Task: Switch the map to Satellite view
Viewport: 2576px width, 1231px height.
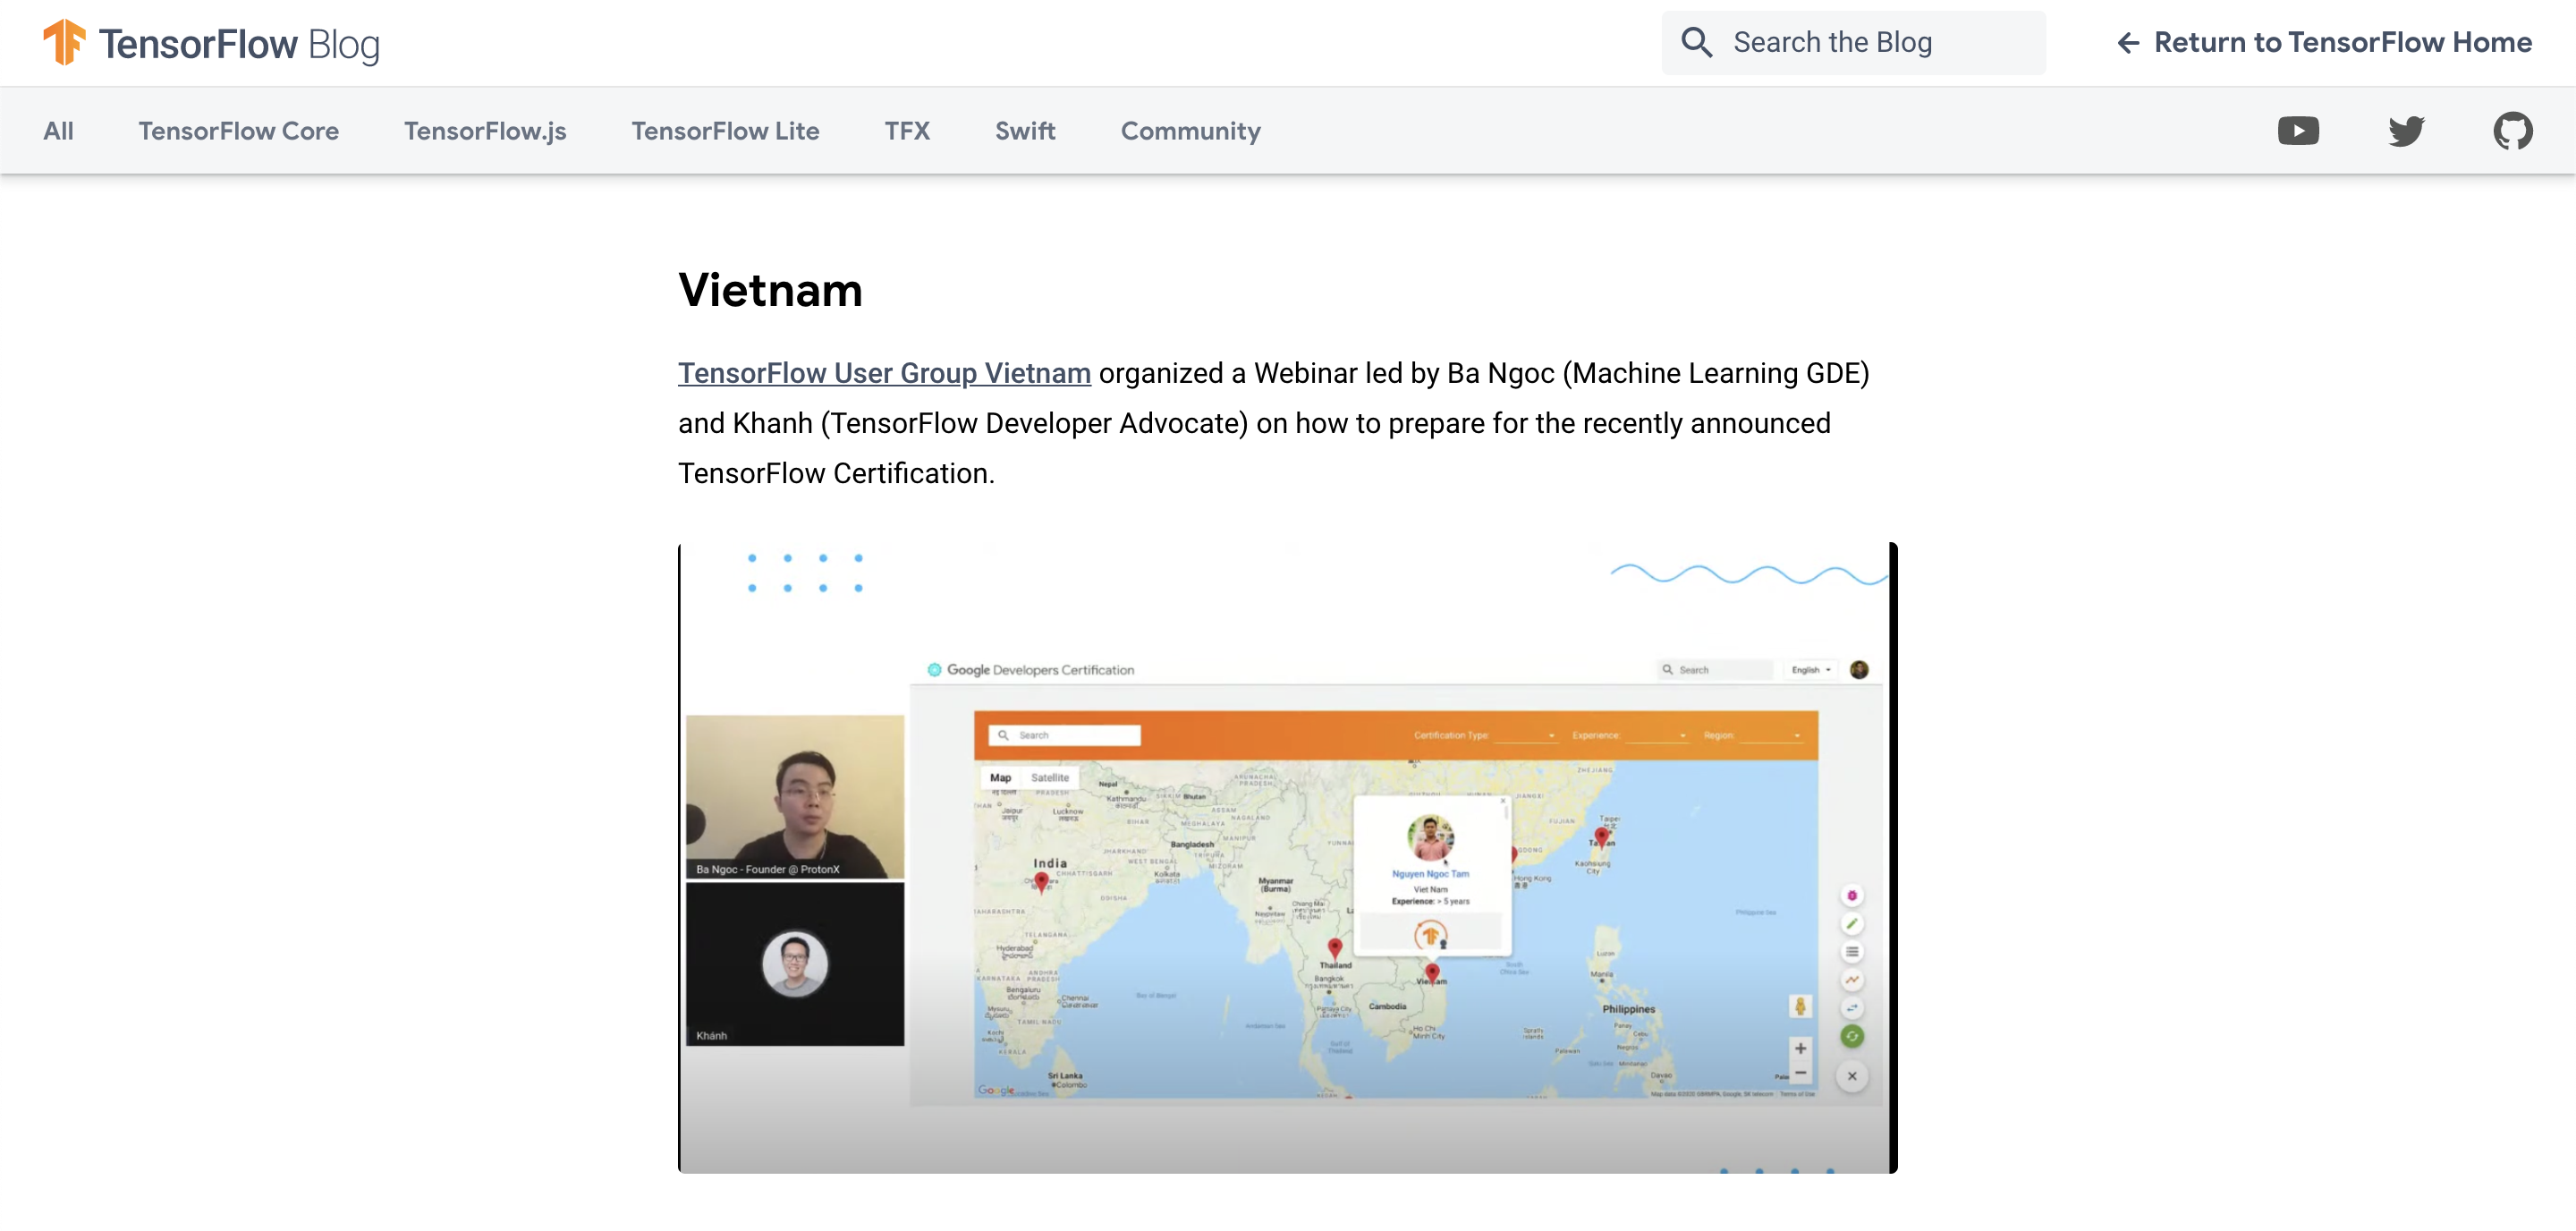Action: pyautogui.click(x=1049, y=777)
